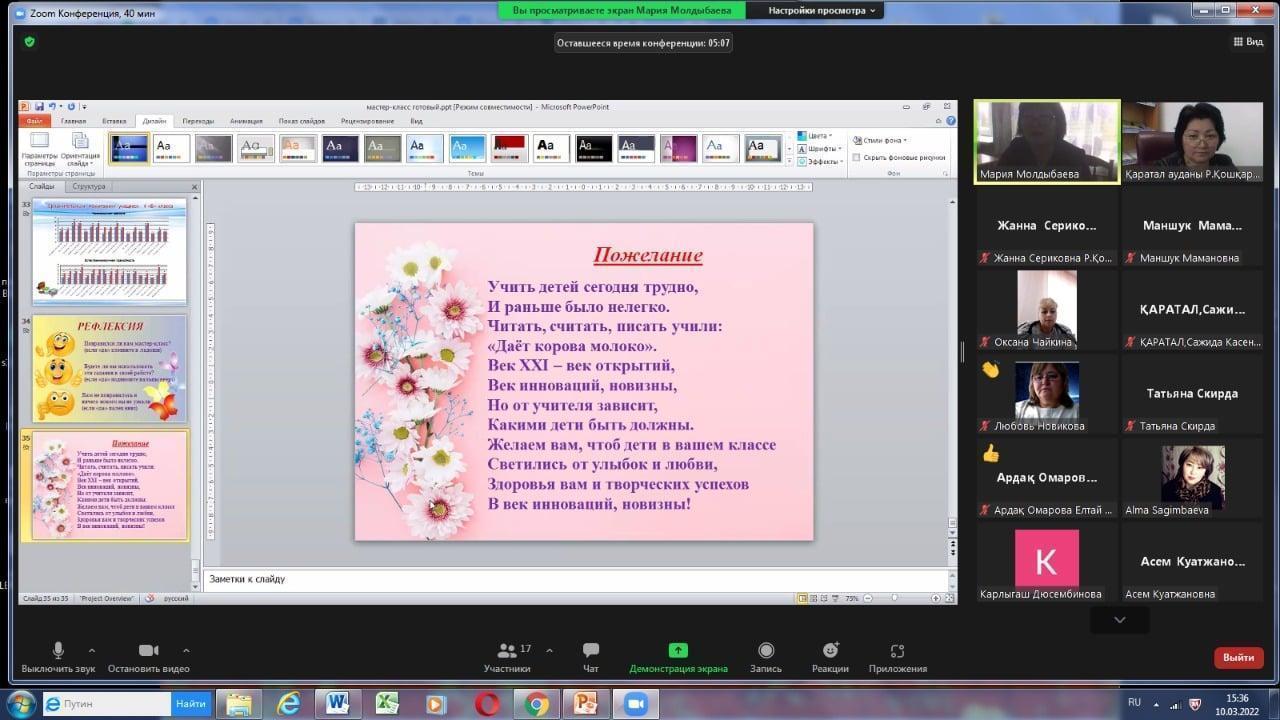Click the RU language indicator in tray
The width and height of the screenshot is (1280, 720).
click(x=1134, y=702)
